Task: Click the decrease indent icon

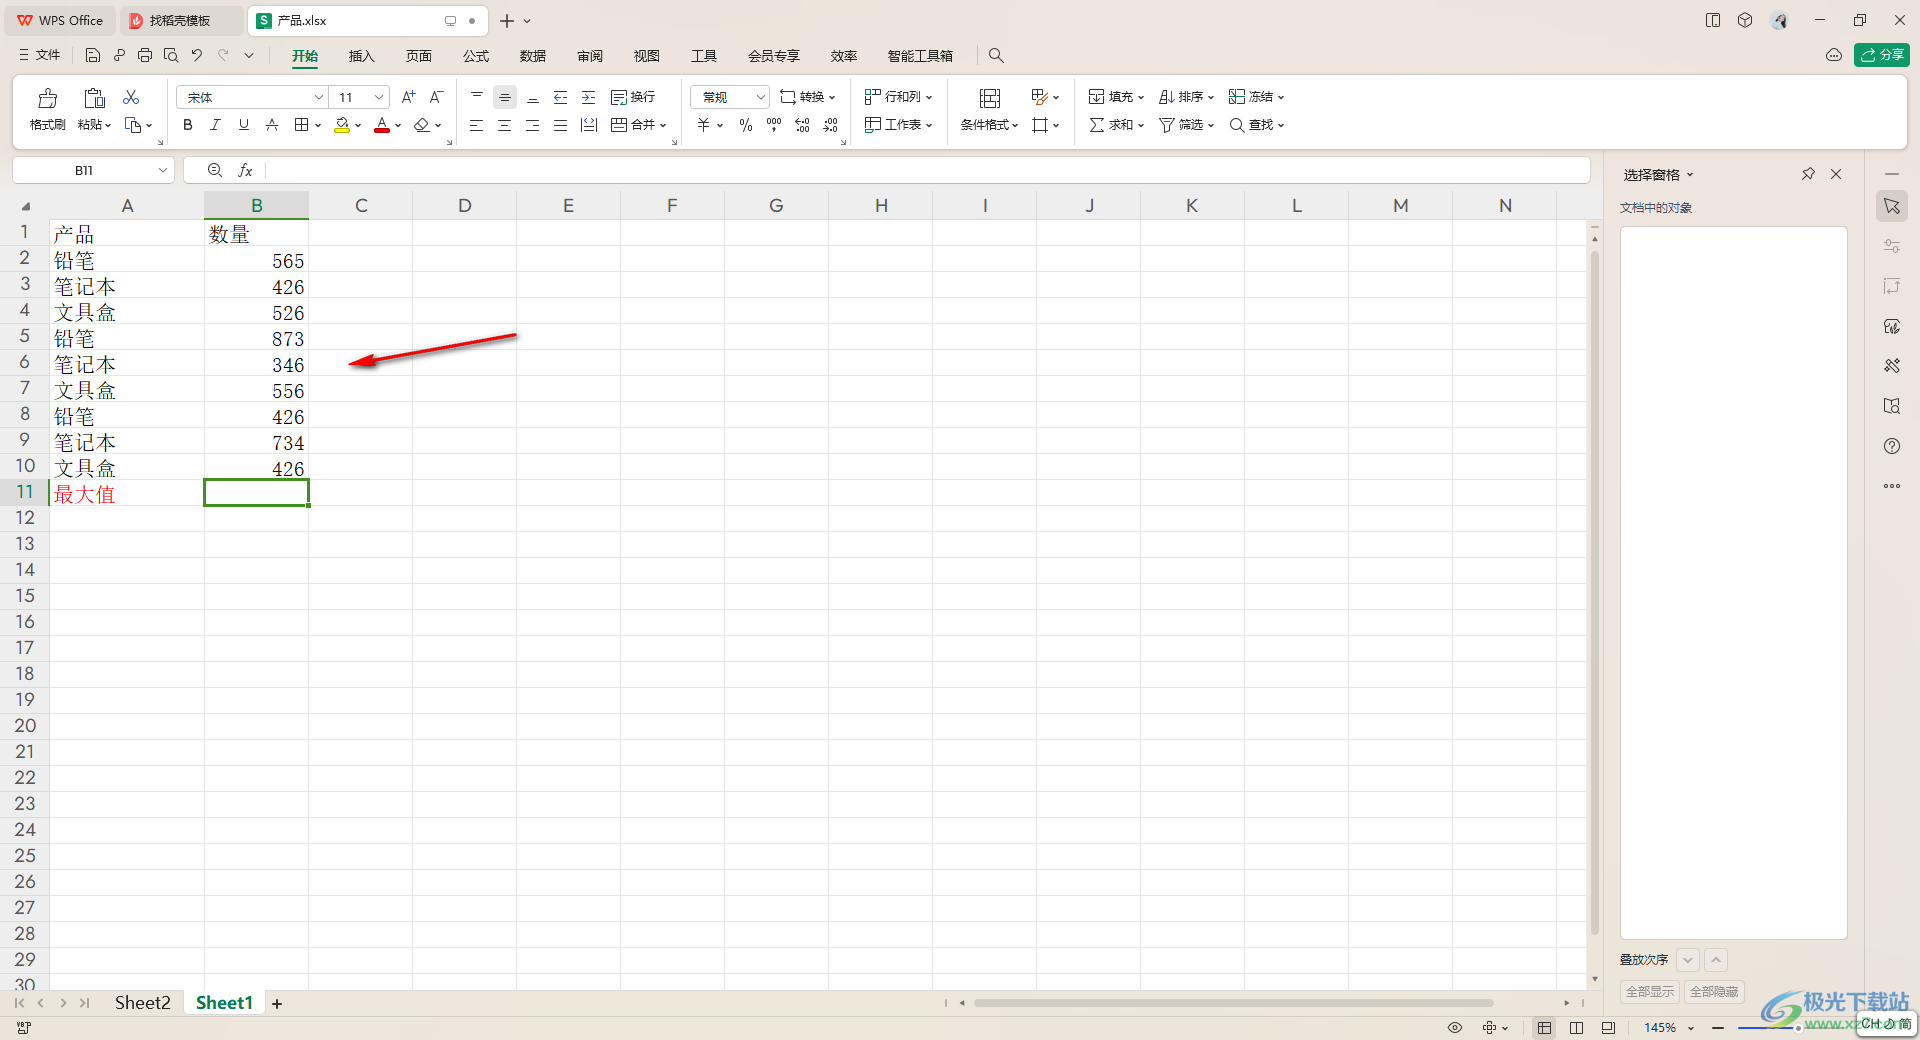Action: [x=561, y=97]
